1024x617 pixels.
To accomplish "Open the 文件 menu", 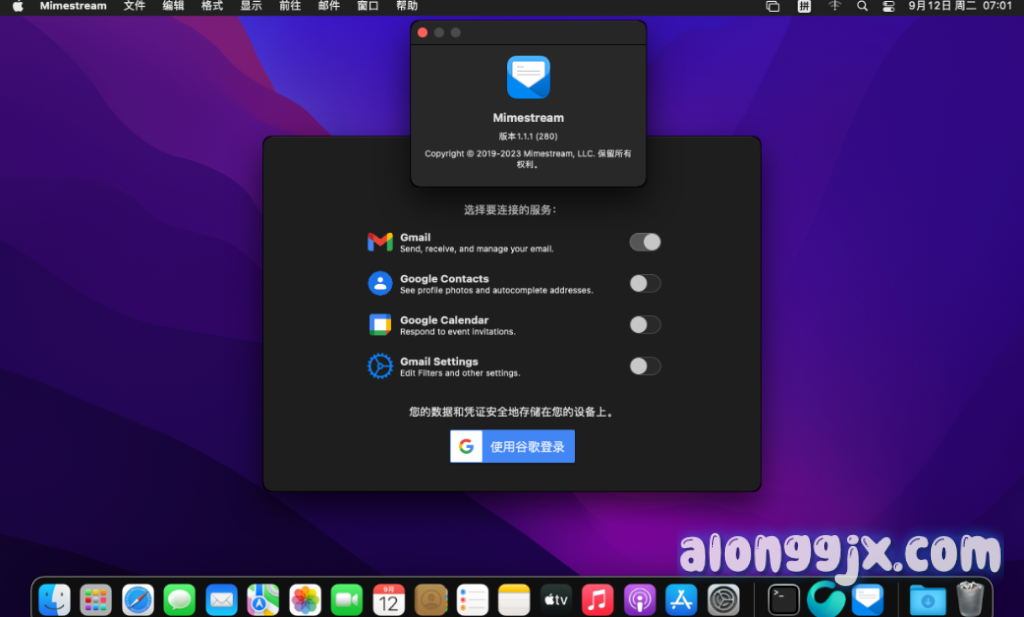I will [134, 6].
